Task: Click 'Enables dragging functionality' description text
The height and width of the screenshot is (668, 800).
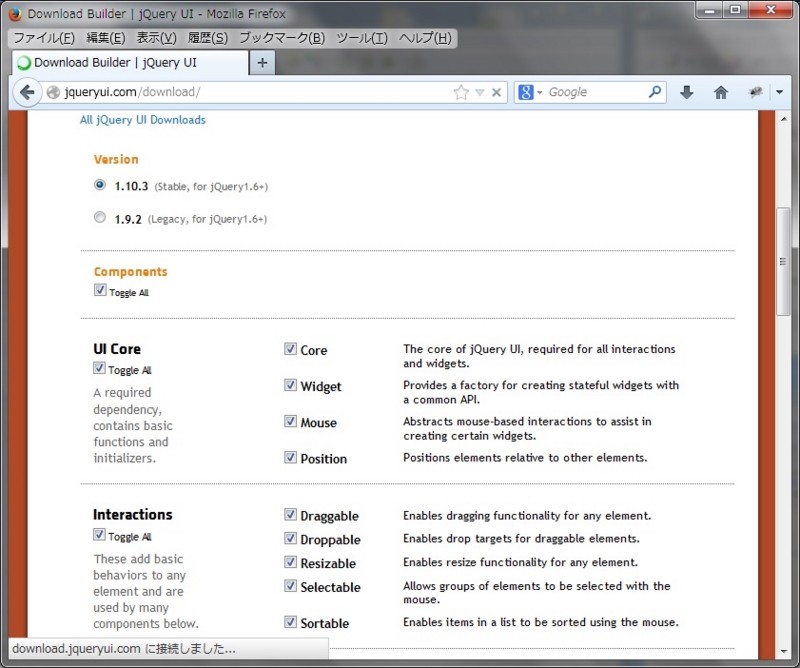Action: click(527, 516)
